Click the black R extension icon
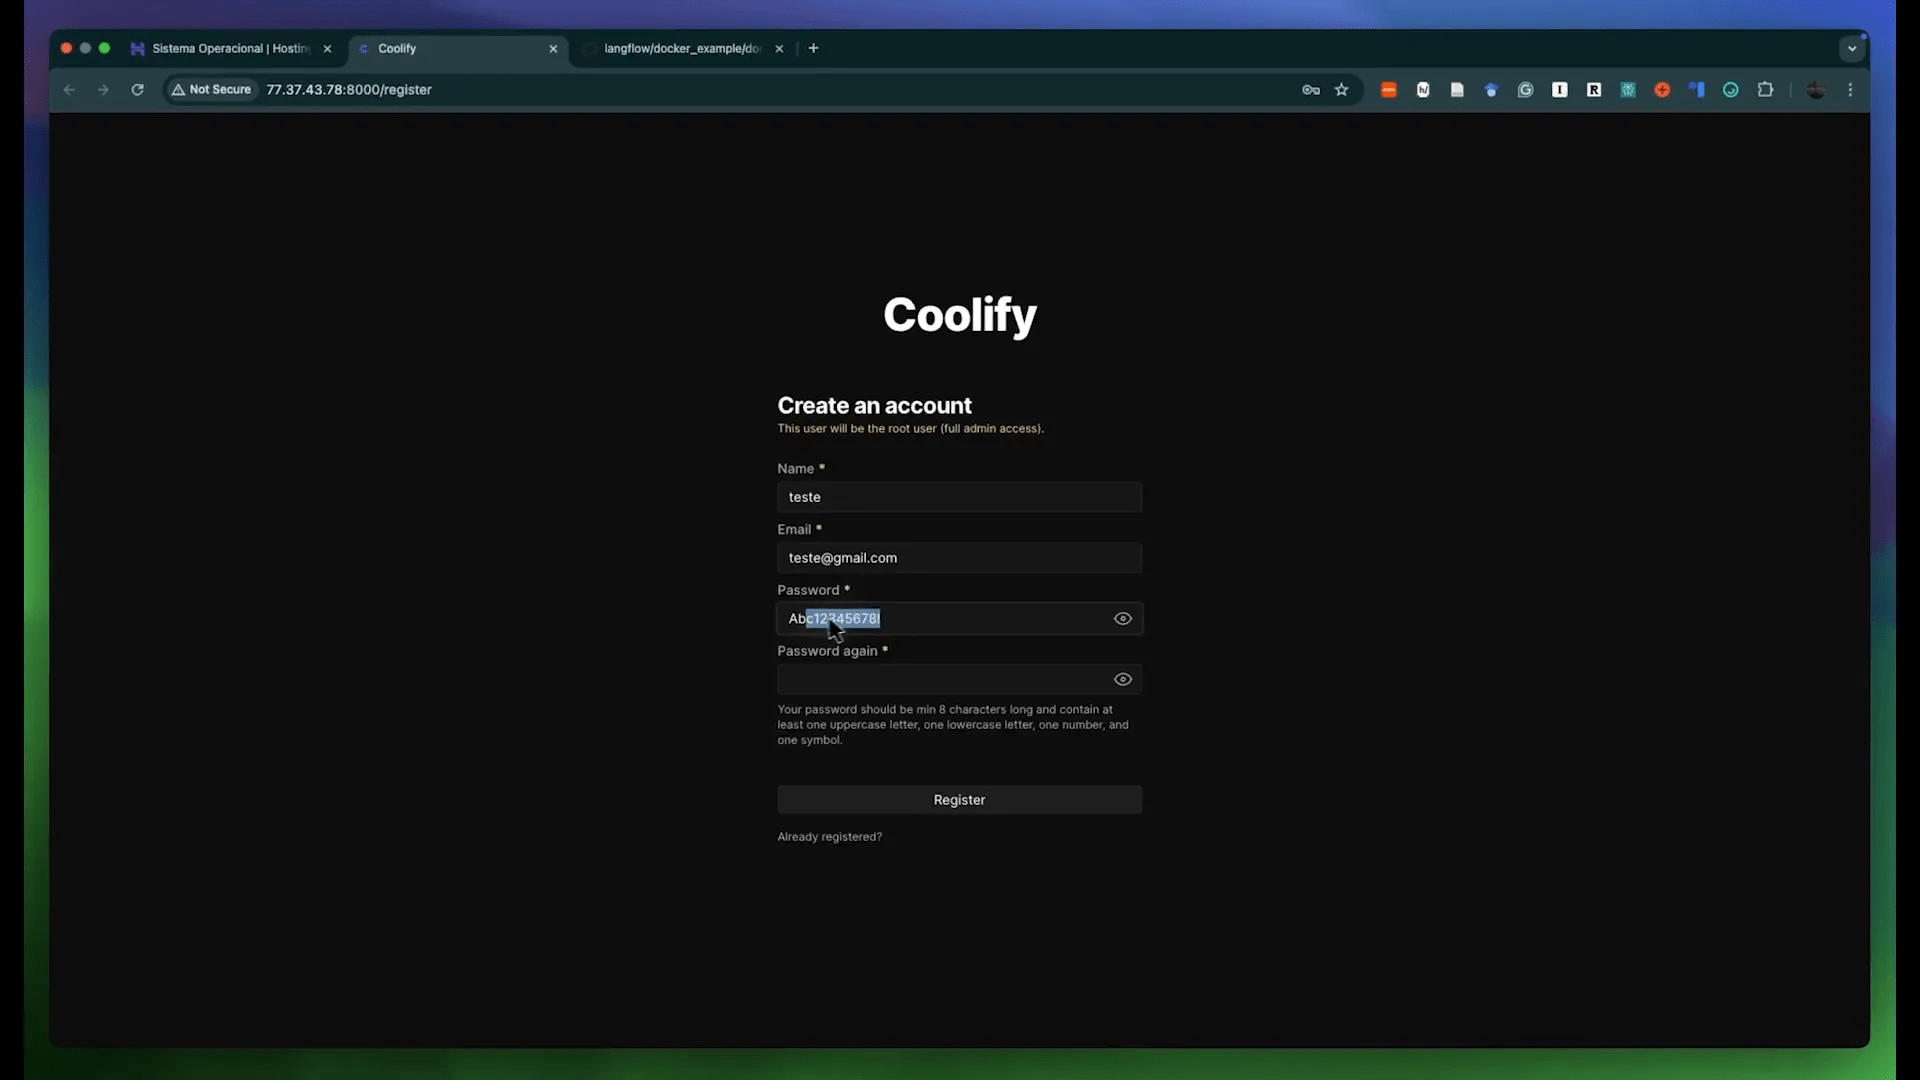The image size is (1920, 1080). click(x=1594, y=90)
